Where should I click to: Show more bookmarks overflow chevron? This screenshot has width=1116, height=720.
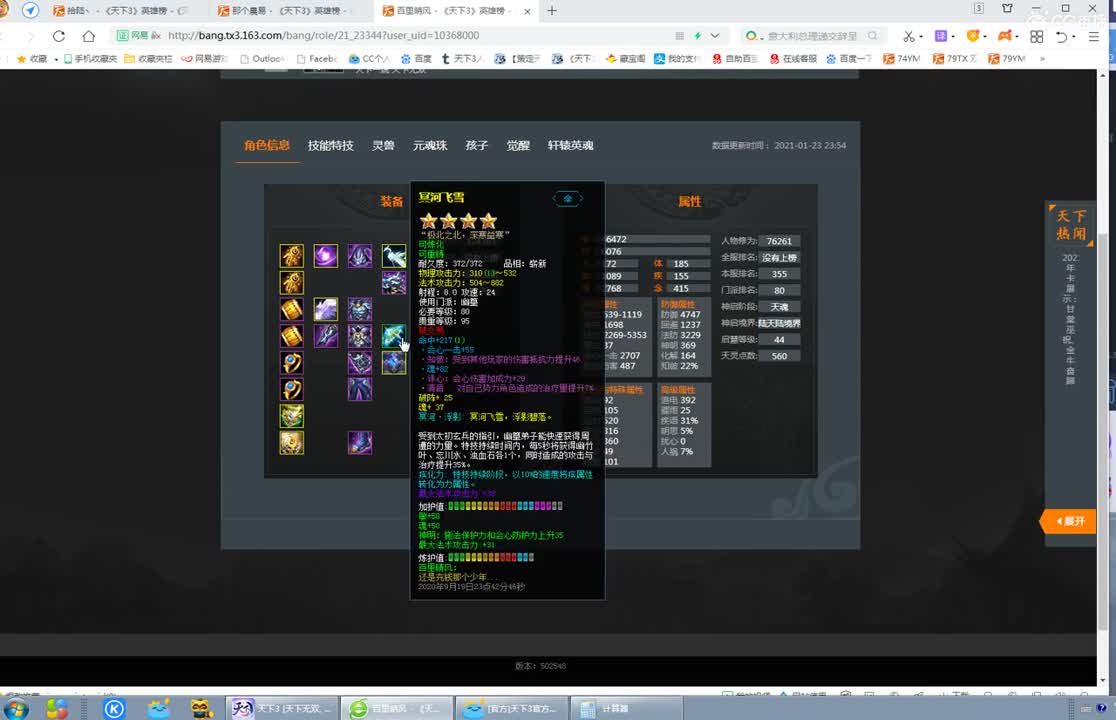1042,58
